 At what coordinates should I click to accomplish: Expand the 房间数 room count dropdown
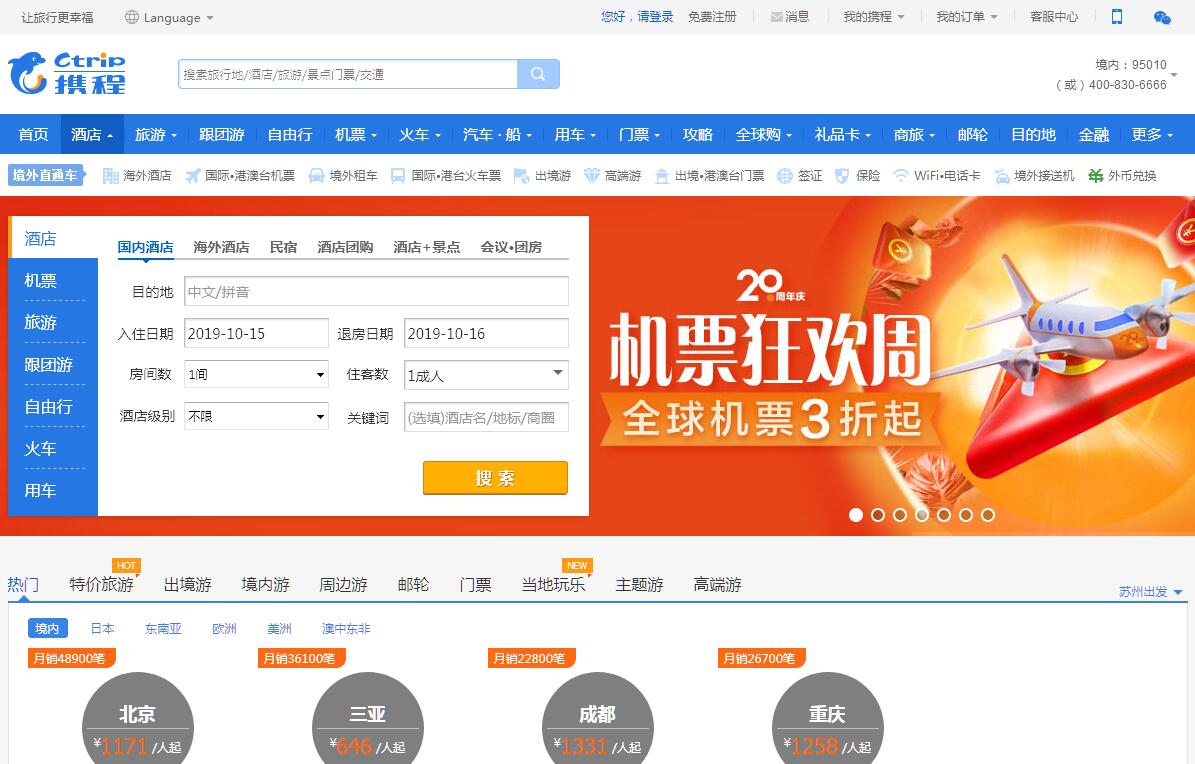[256, 375]
